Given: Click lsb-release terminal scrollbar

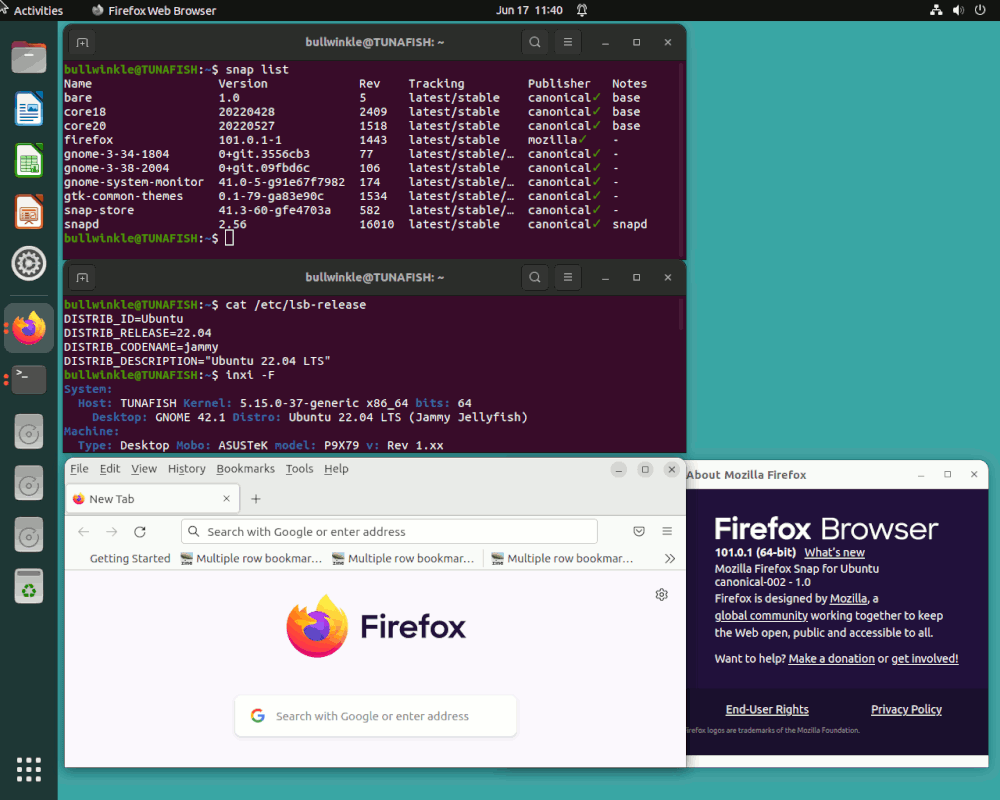Looking at the screenshot, I should [x=680, y=314].
